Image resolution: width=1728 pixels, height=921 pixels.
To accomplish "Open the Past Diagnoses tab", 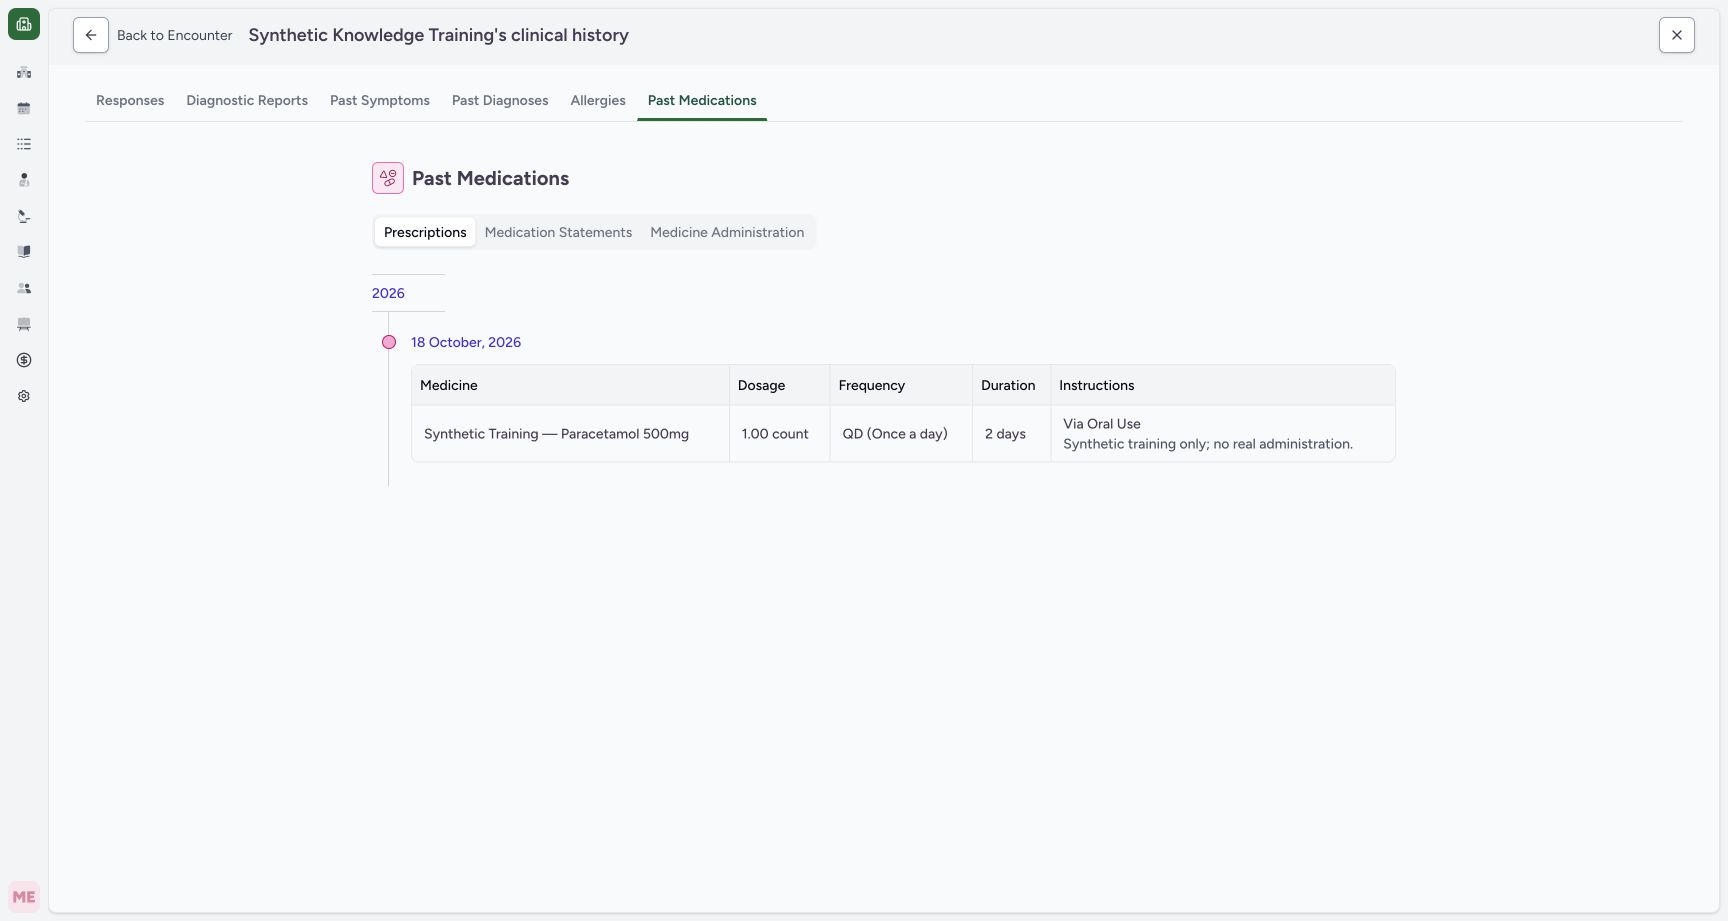I will (500, 100).
